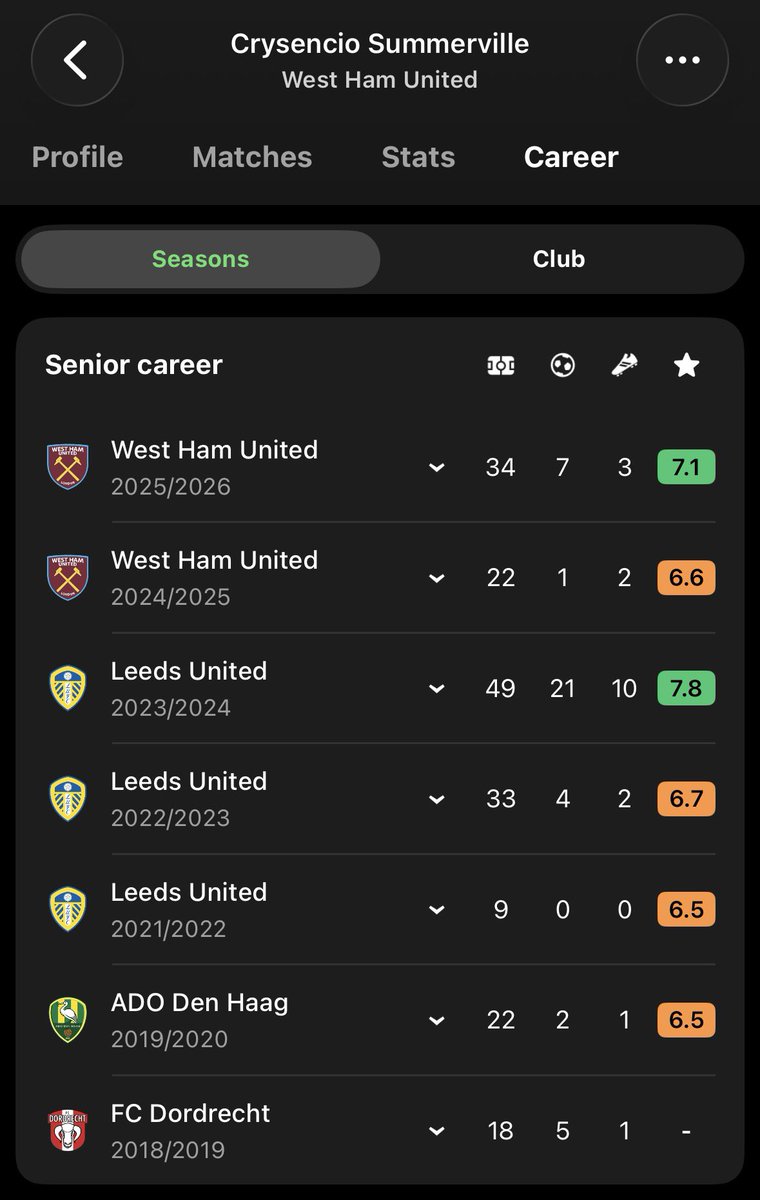Image resolution: width=760 pixels, height=1200 pixels.
Task: Tap the goals ball column icon
Action: click(562, 366)
